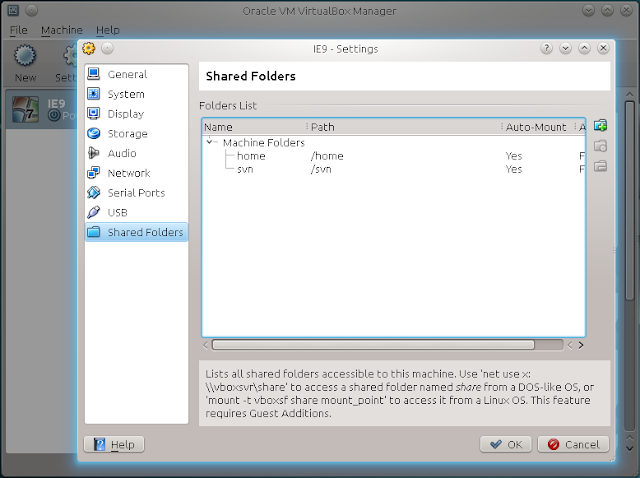The width and height of the screenshot is (640, 478).
Task: Click the Manager window menu icon
Action: click(13, 11)
